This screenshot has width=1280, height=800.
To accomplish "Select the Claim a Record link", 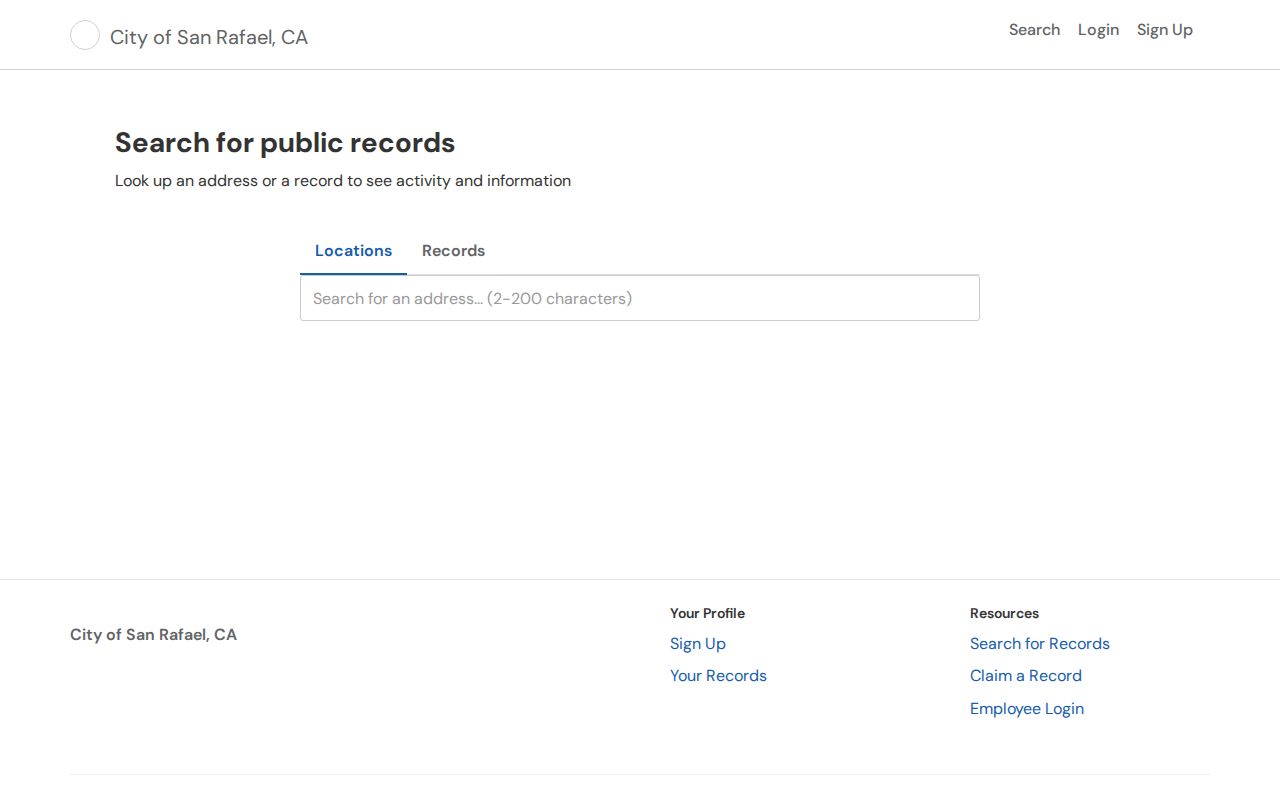I will pyautogui.click(x=1026, y=676).
